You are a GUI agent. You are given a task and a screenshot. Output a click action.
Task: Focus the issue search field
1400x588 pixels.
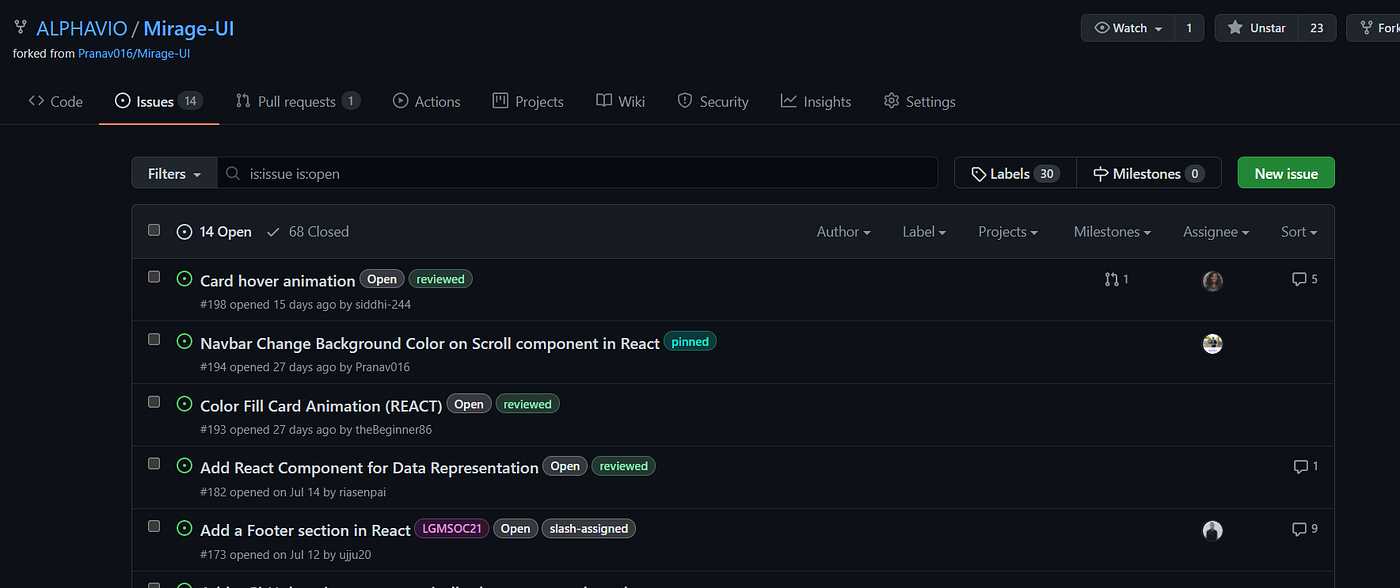click(x=578, y=174)
